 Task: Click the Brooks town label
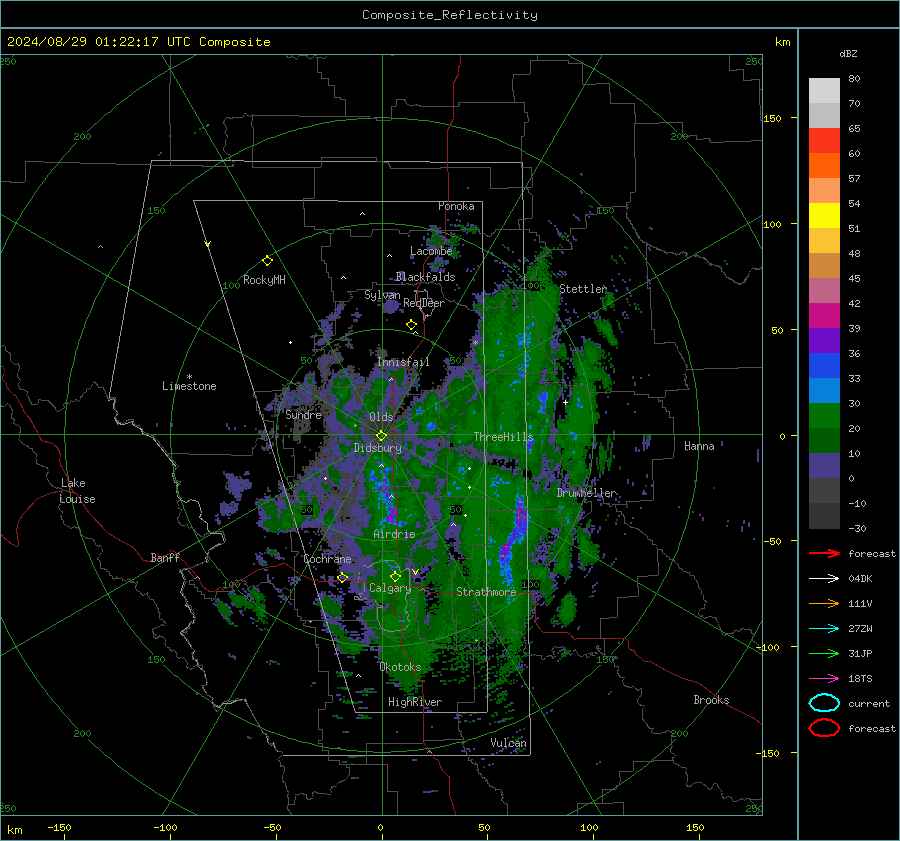point(711,700)
